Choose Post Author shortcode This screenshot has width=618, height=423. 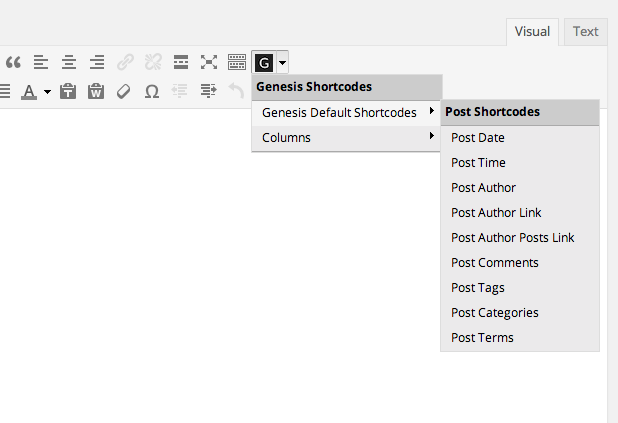click(520, 188)
